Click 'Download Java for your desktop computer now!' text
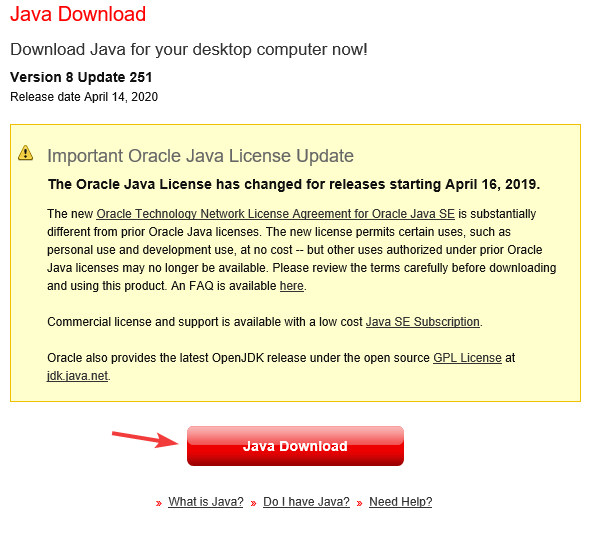This screenshot has height=534, width=603. (x=189, y=50)
